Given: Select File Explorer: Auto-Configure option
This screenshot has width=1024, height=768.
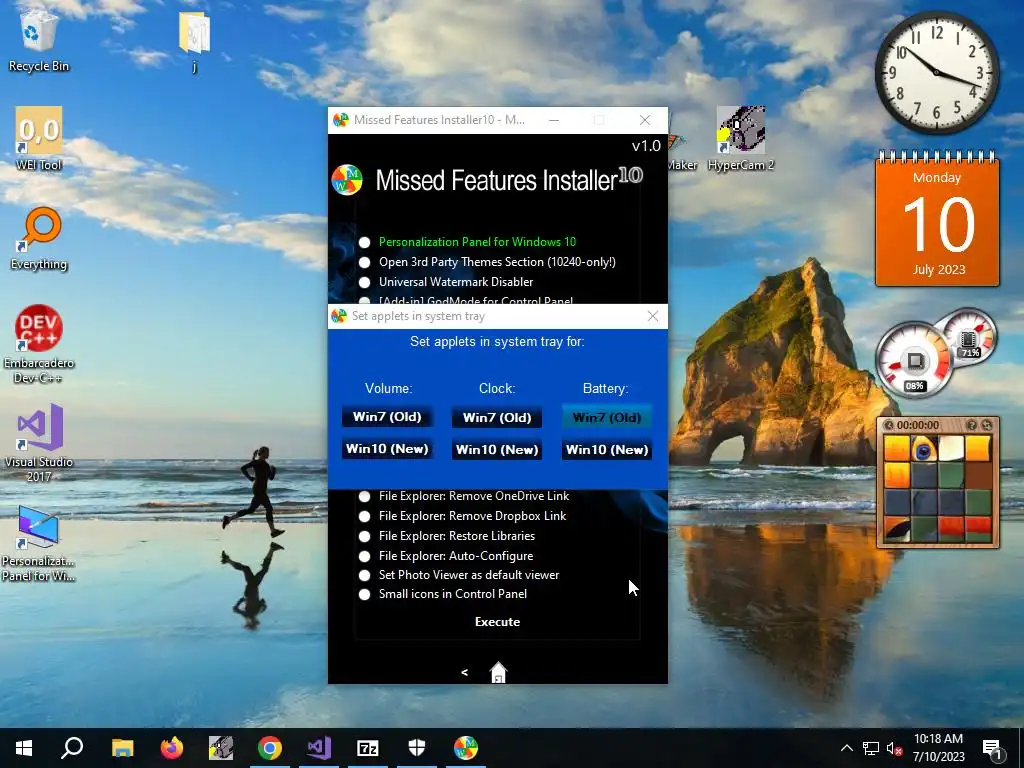Looking at the screenshot, I should coord(364,556).
